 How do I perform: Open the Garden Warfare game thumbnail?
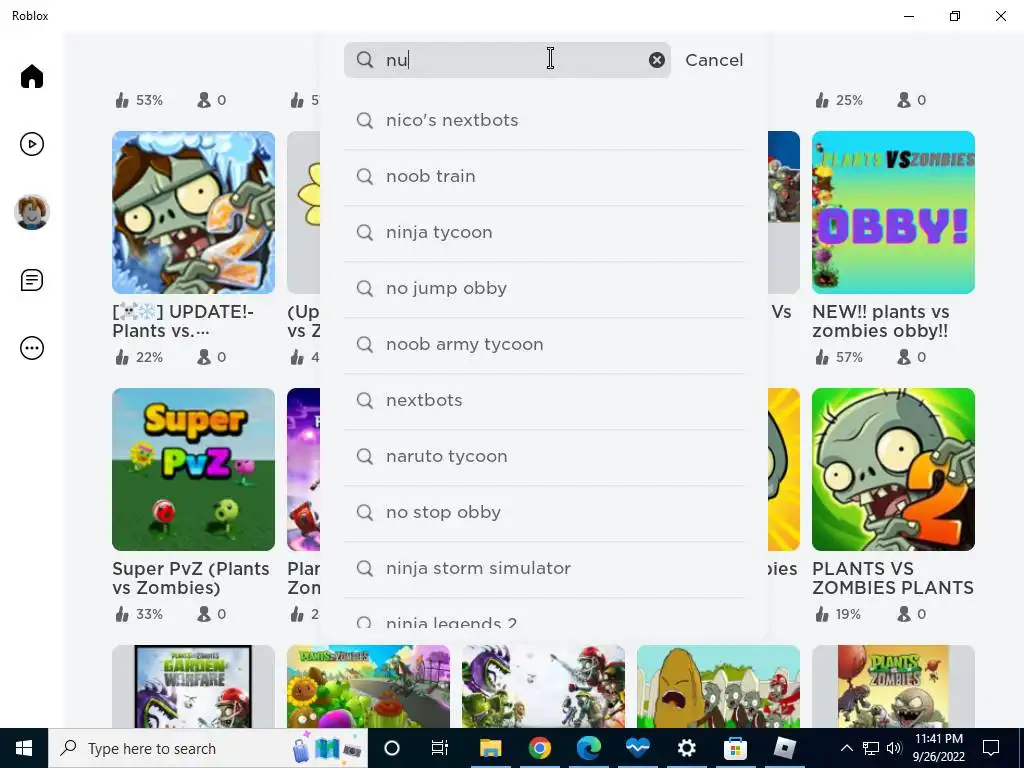[193, 686]
